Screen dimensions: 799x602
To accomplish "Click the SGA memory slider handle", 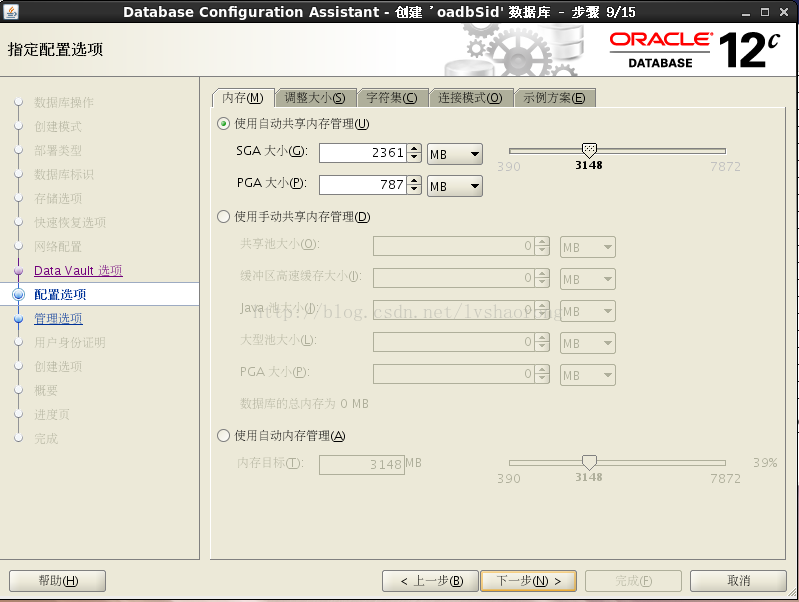I will [x=589, y=150].
